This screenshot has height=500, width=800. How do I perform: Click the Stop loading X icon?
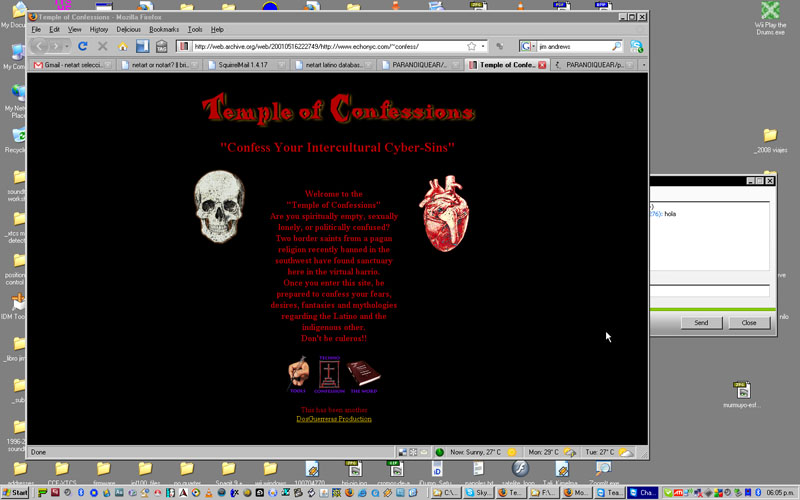(103, 46)
